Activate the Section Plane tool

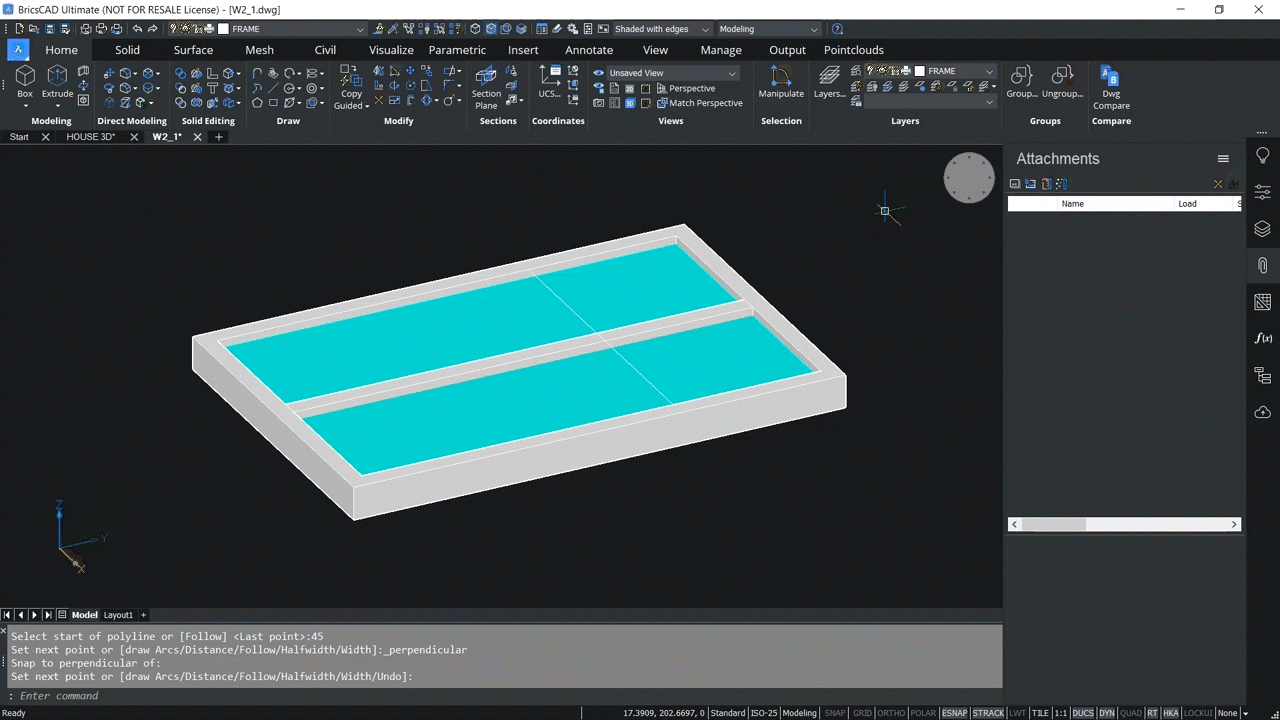pos(485,85)
